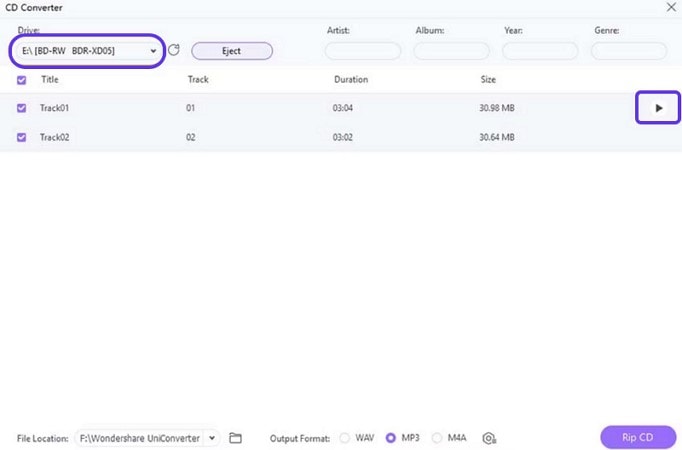Viewport: 682px width, 450px height.
Task: Click track number 02 cell
Action: point(191,137)
